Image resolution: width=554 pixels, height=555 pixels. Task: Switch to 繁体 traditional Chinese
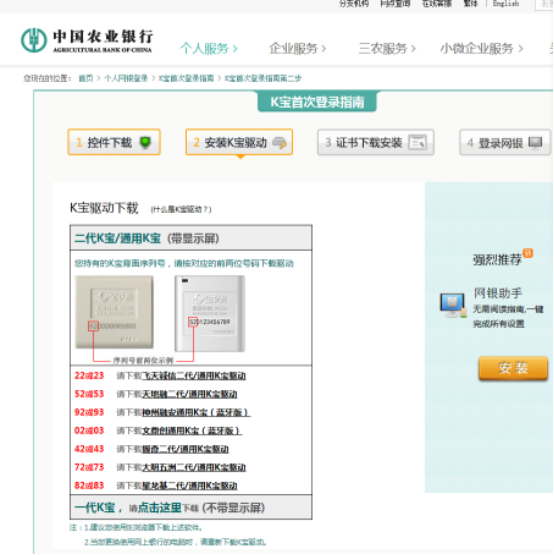tap(470, 4)
